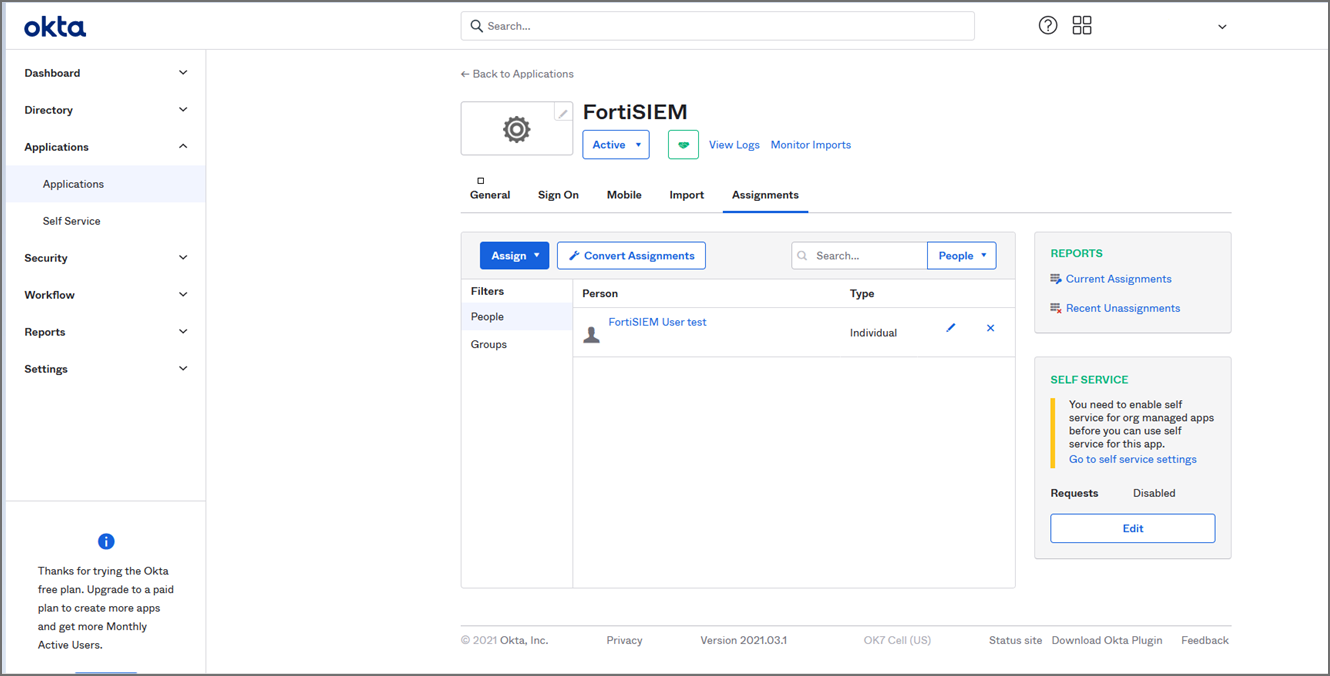This screenshot has width=1330, height=676.
Task: Go Back to Applications link
Action: 517,74
